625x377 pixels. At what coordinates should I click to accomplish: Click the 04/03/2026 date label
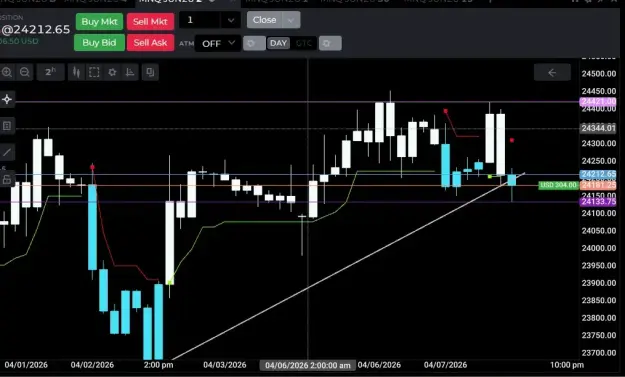pos(224,365)
